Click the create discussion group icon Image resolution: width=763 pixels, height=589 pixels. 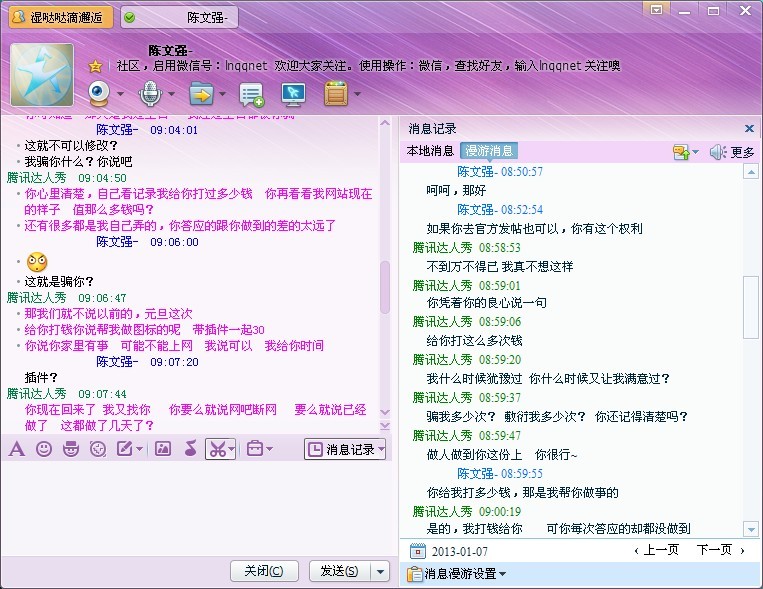(x=252, y=94)
